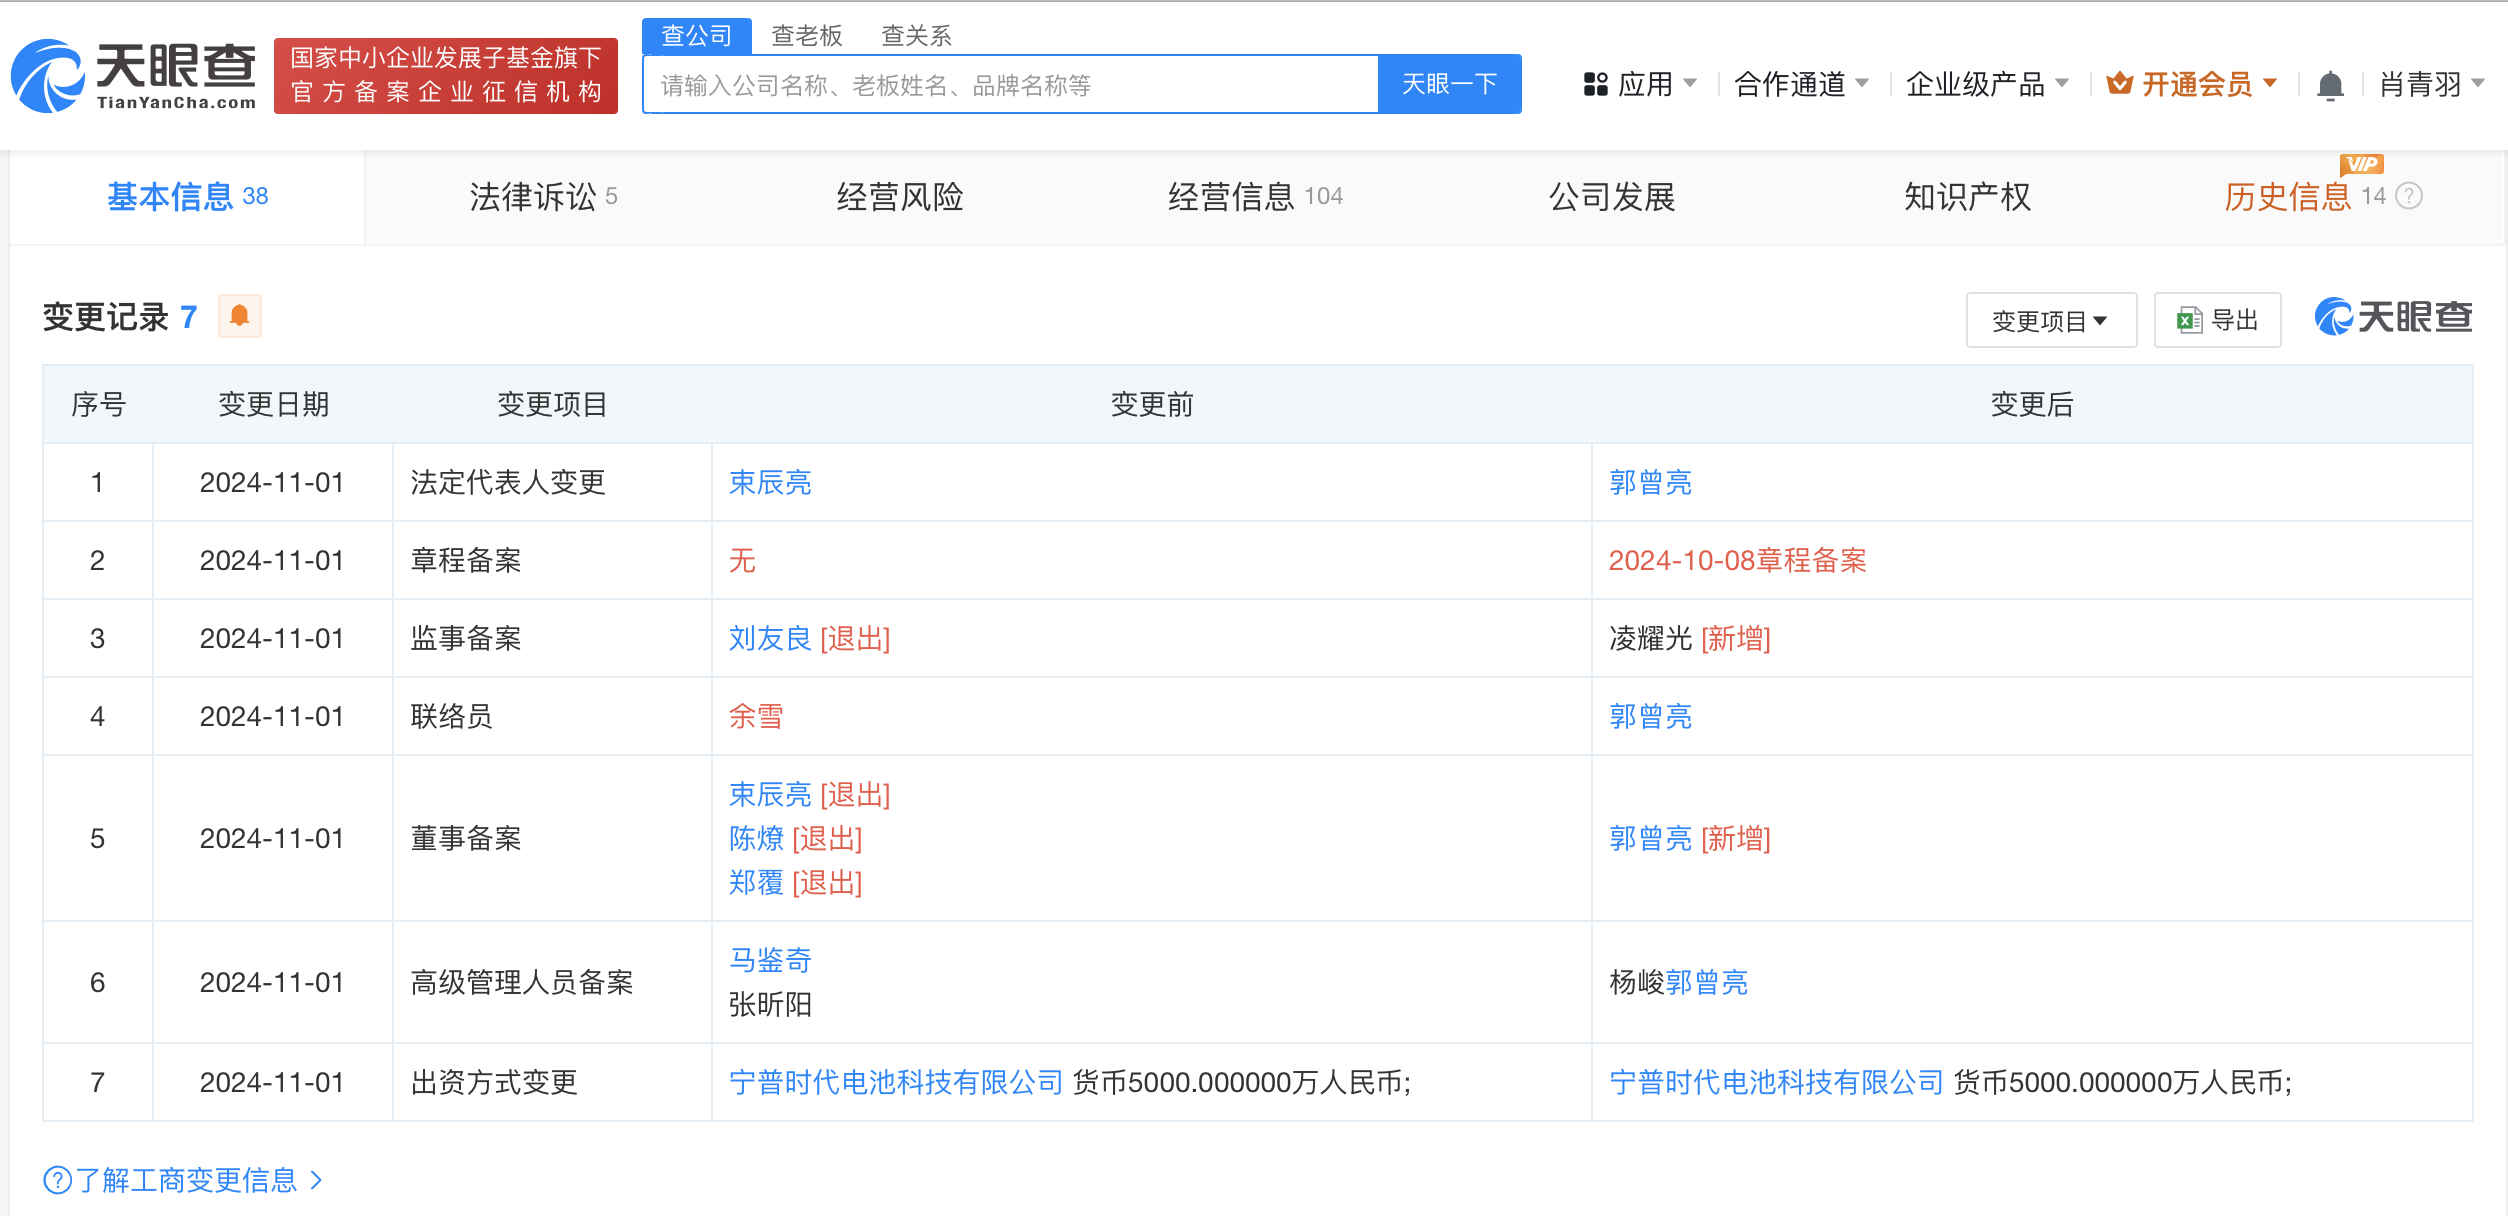
Task: Switch to the 公司发展 tab
Action: point(1612,196)
